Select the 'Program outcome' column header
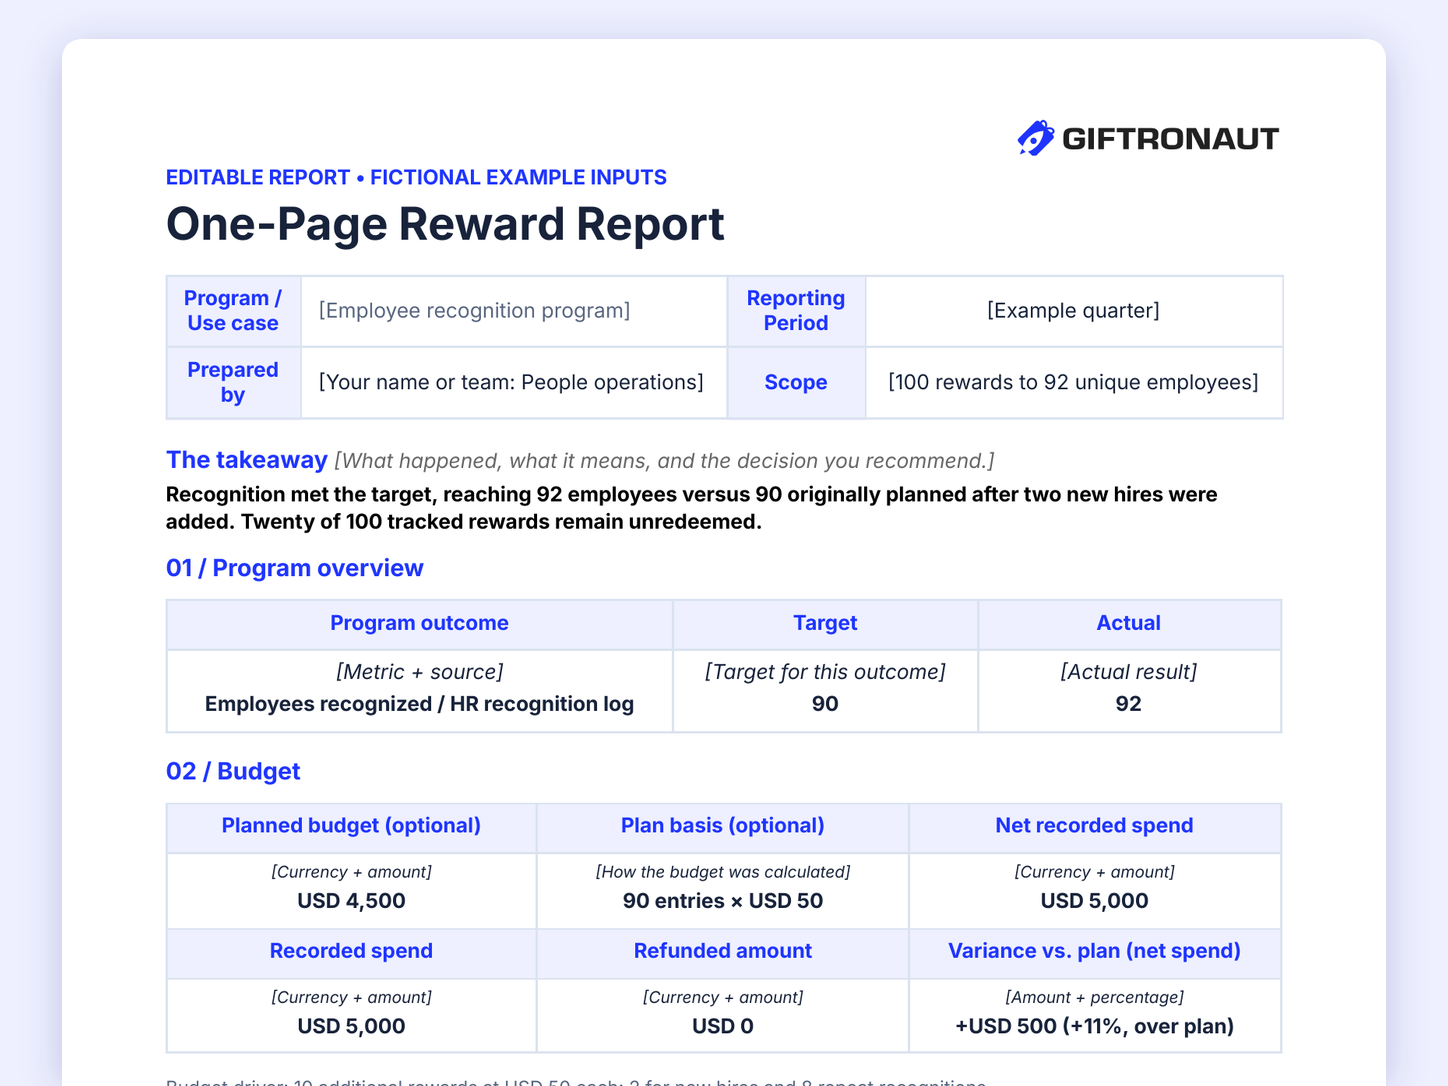Image resolution: width=1448 pixels, height=1086 pixels. [419, 623]
